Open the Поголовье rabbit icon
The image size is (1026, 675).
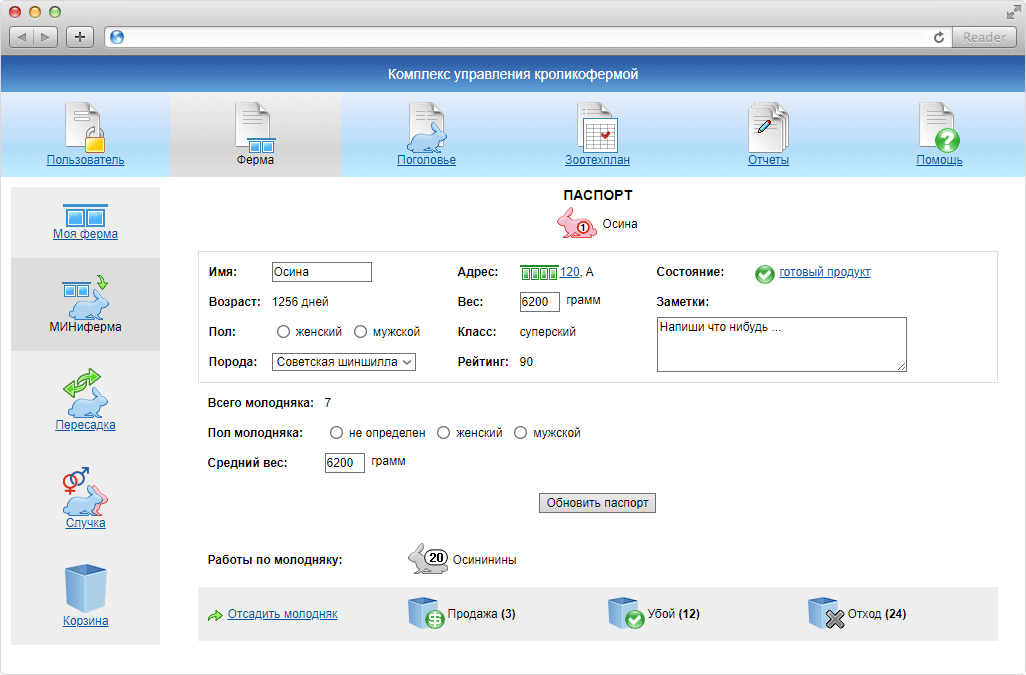click(x=427, y=127)
